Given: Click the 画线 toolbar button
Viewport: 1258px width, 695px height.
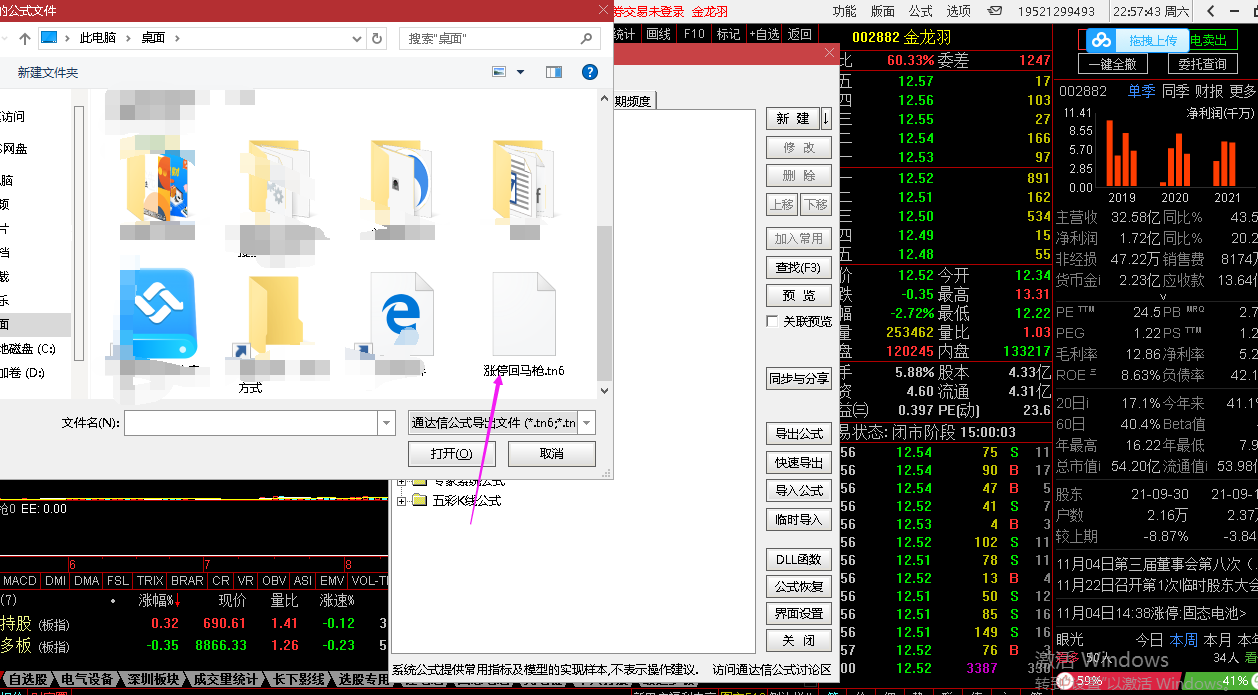Looking at the screenshot, I should pyautogui.click(x=659, y=34).
